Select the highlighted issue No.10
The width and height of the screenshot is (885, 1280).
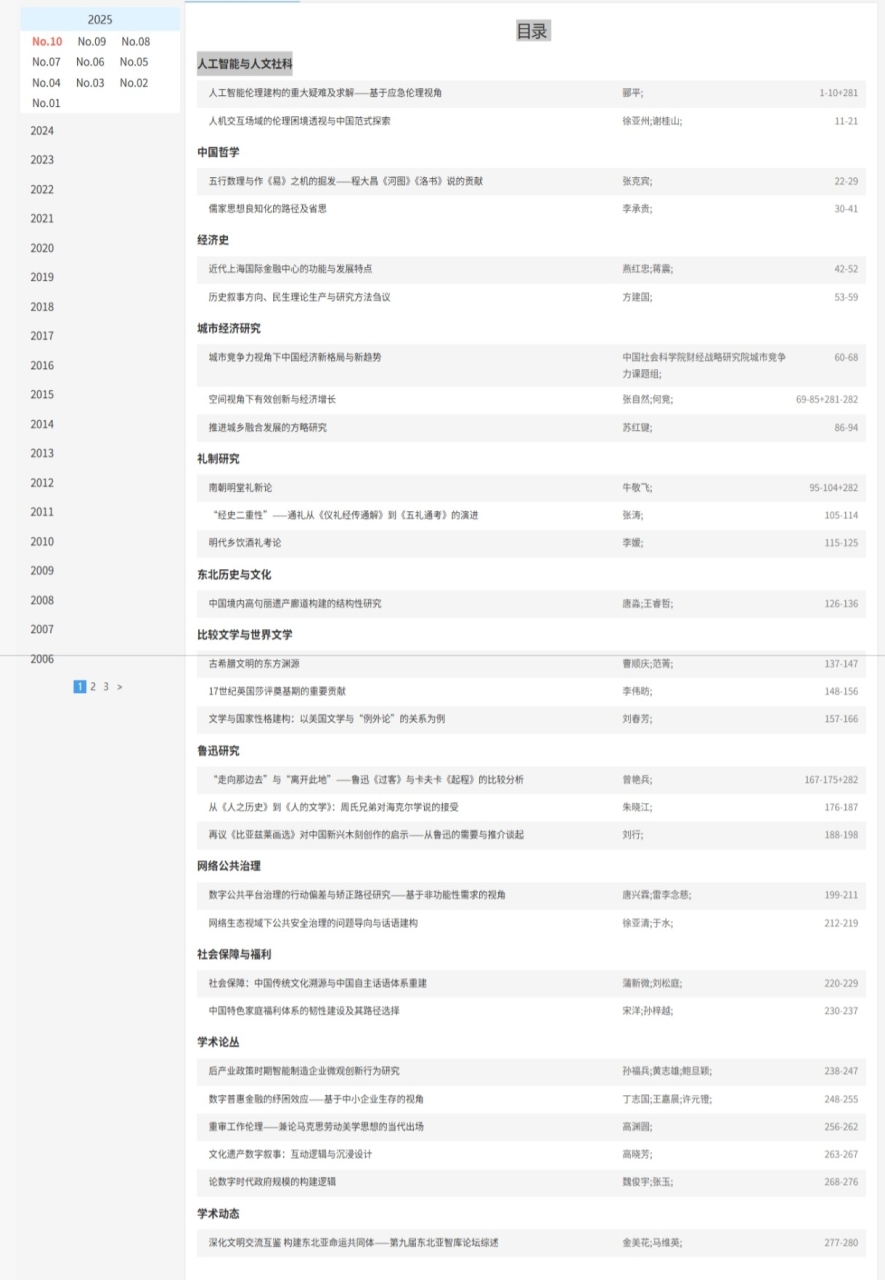click(47, 42)
